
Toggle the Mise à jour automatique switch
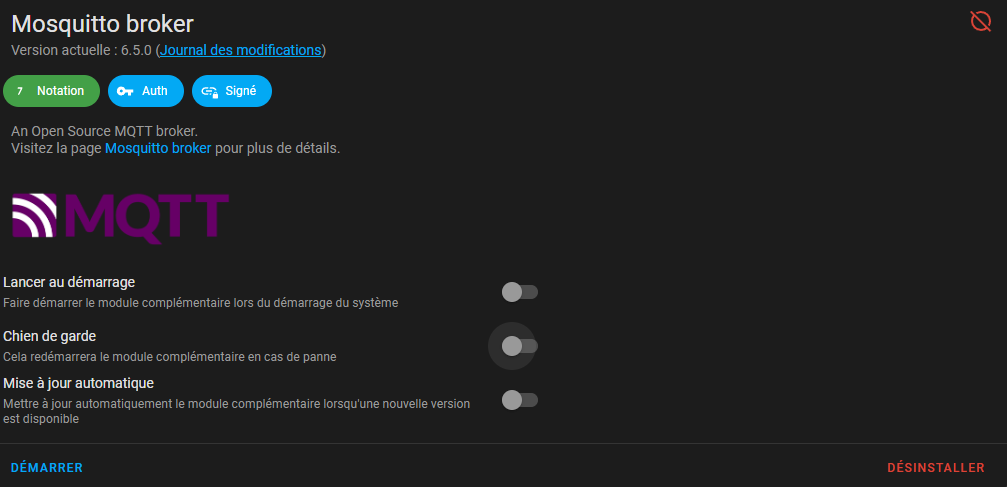(x=520, y=400)
